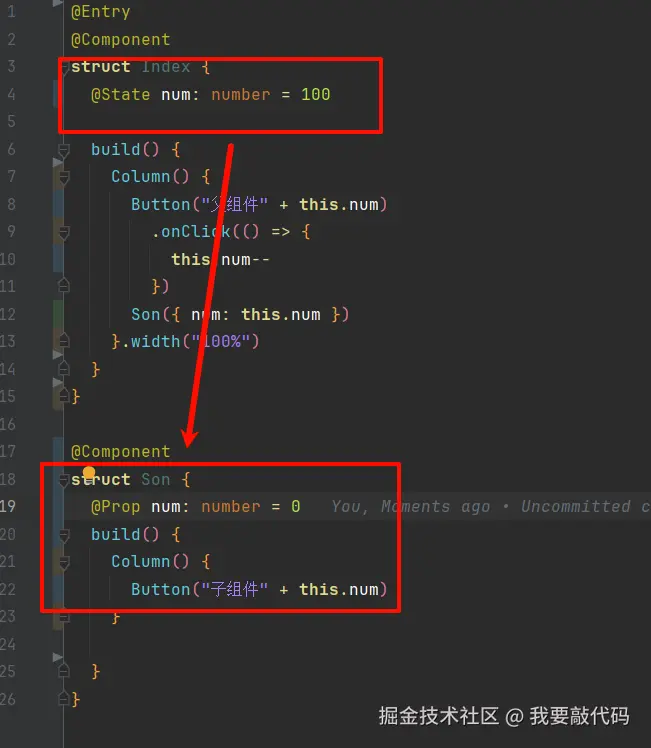Click this.num on line 12

(x=281, y=314)
